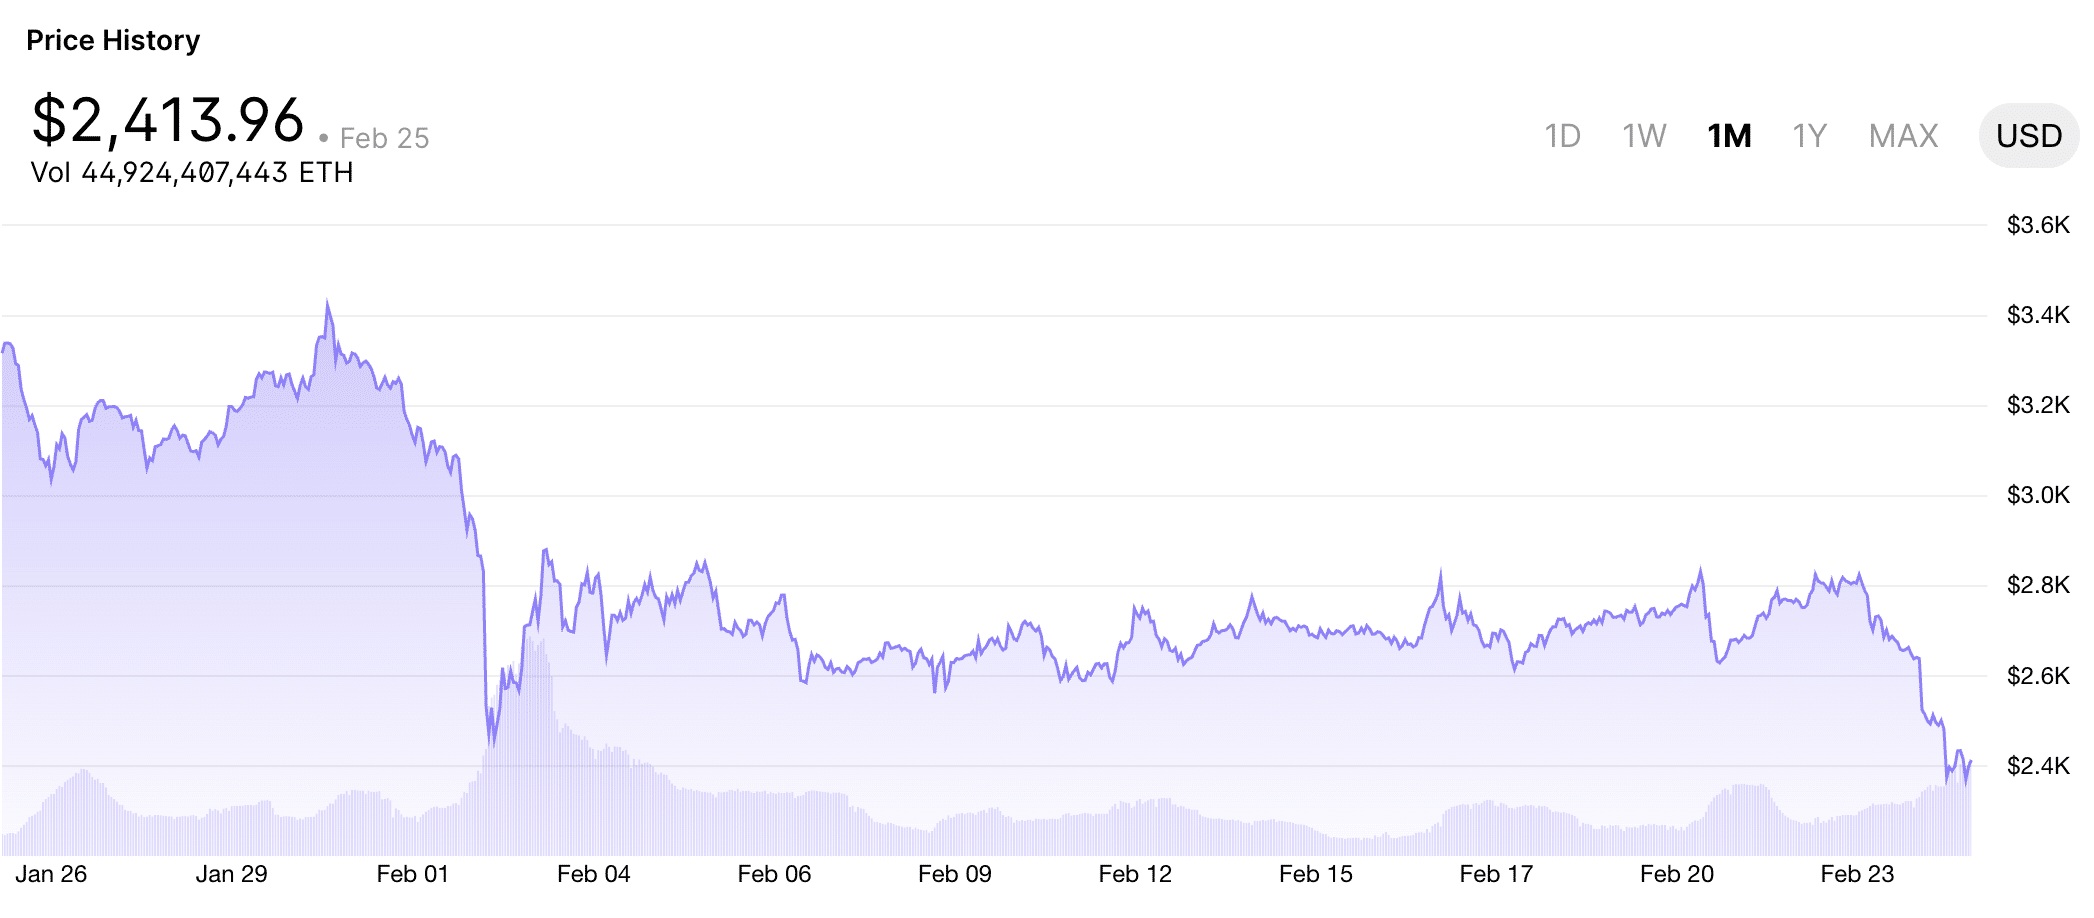
Task: Click the $2.4K price axis label
Action: [x=2038, y=766]
